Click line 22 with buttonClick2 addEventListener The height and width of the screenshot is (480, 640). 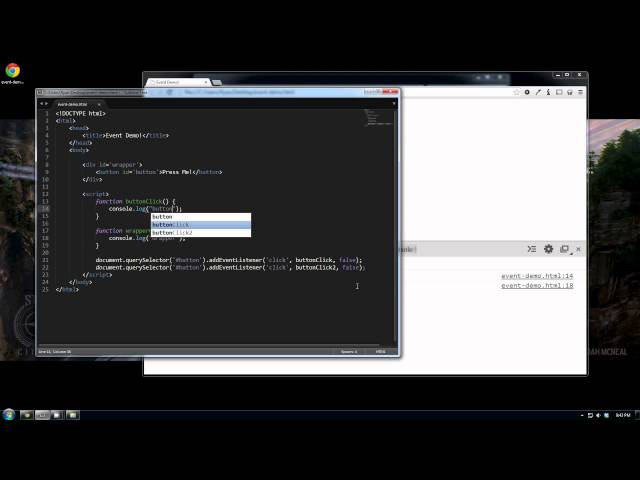tap(230, 268)
